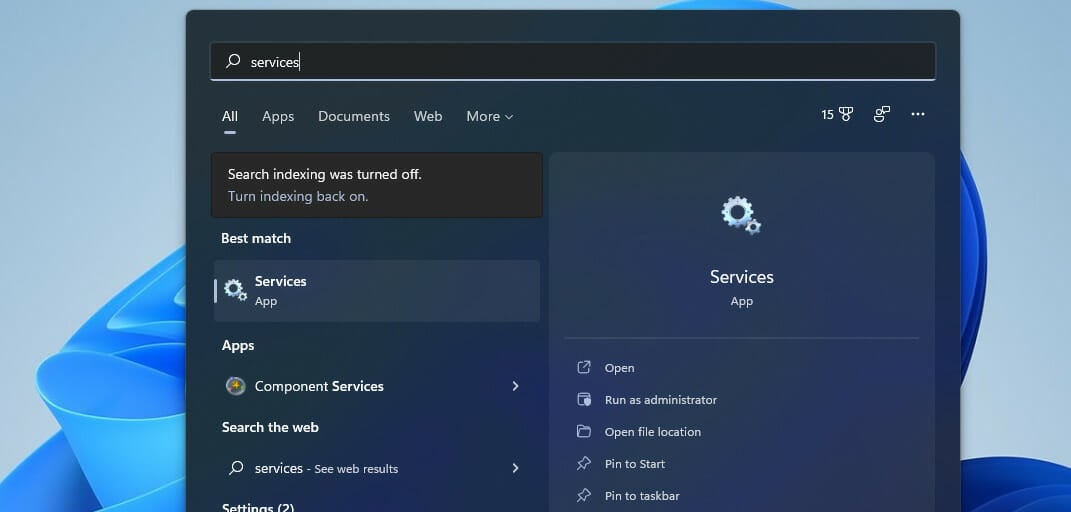This screenshot has height=512, width=1071.
Task: Switch to the Apps tab
Action: [278, 116]
